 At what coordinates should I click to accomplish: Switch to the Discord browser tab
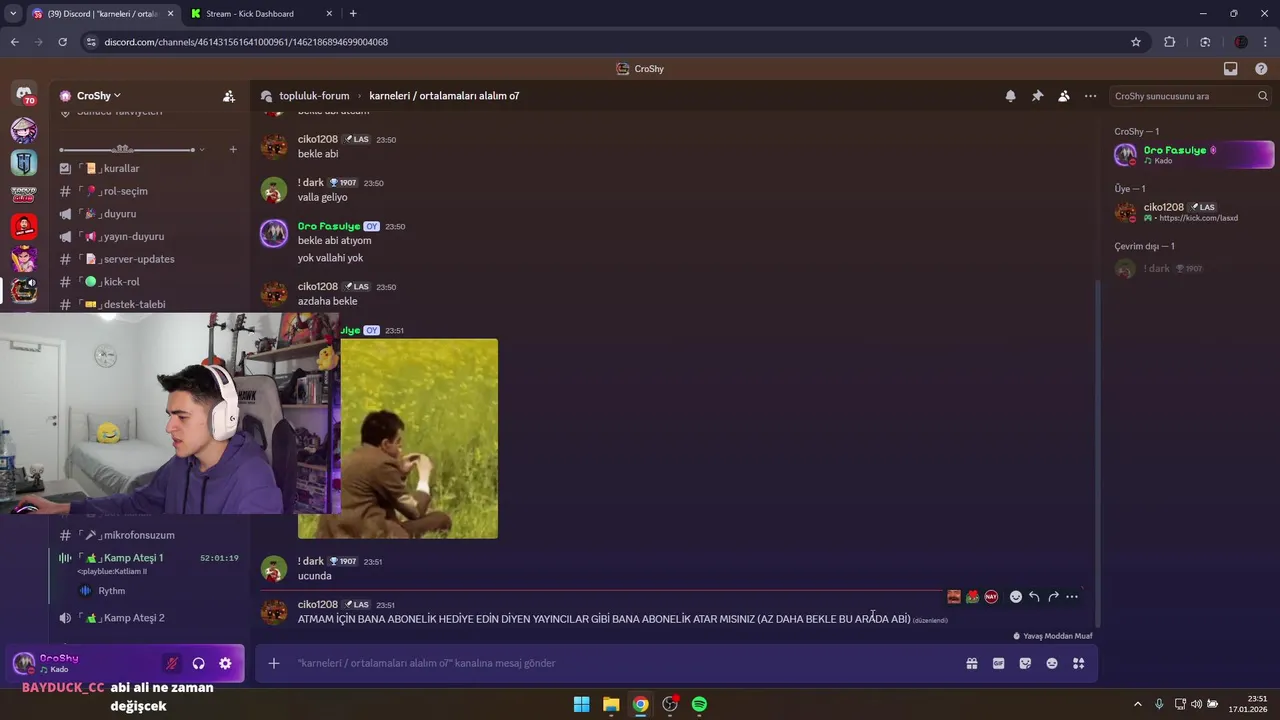(101, 14)
